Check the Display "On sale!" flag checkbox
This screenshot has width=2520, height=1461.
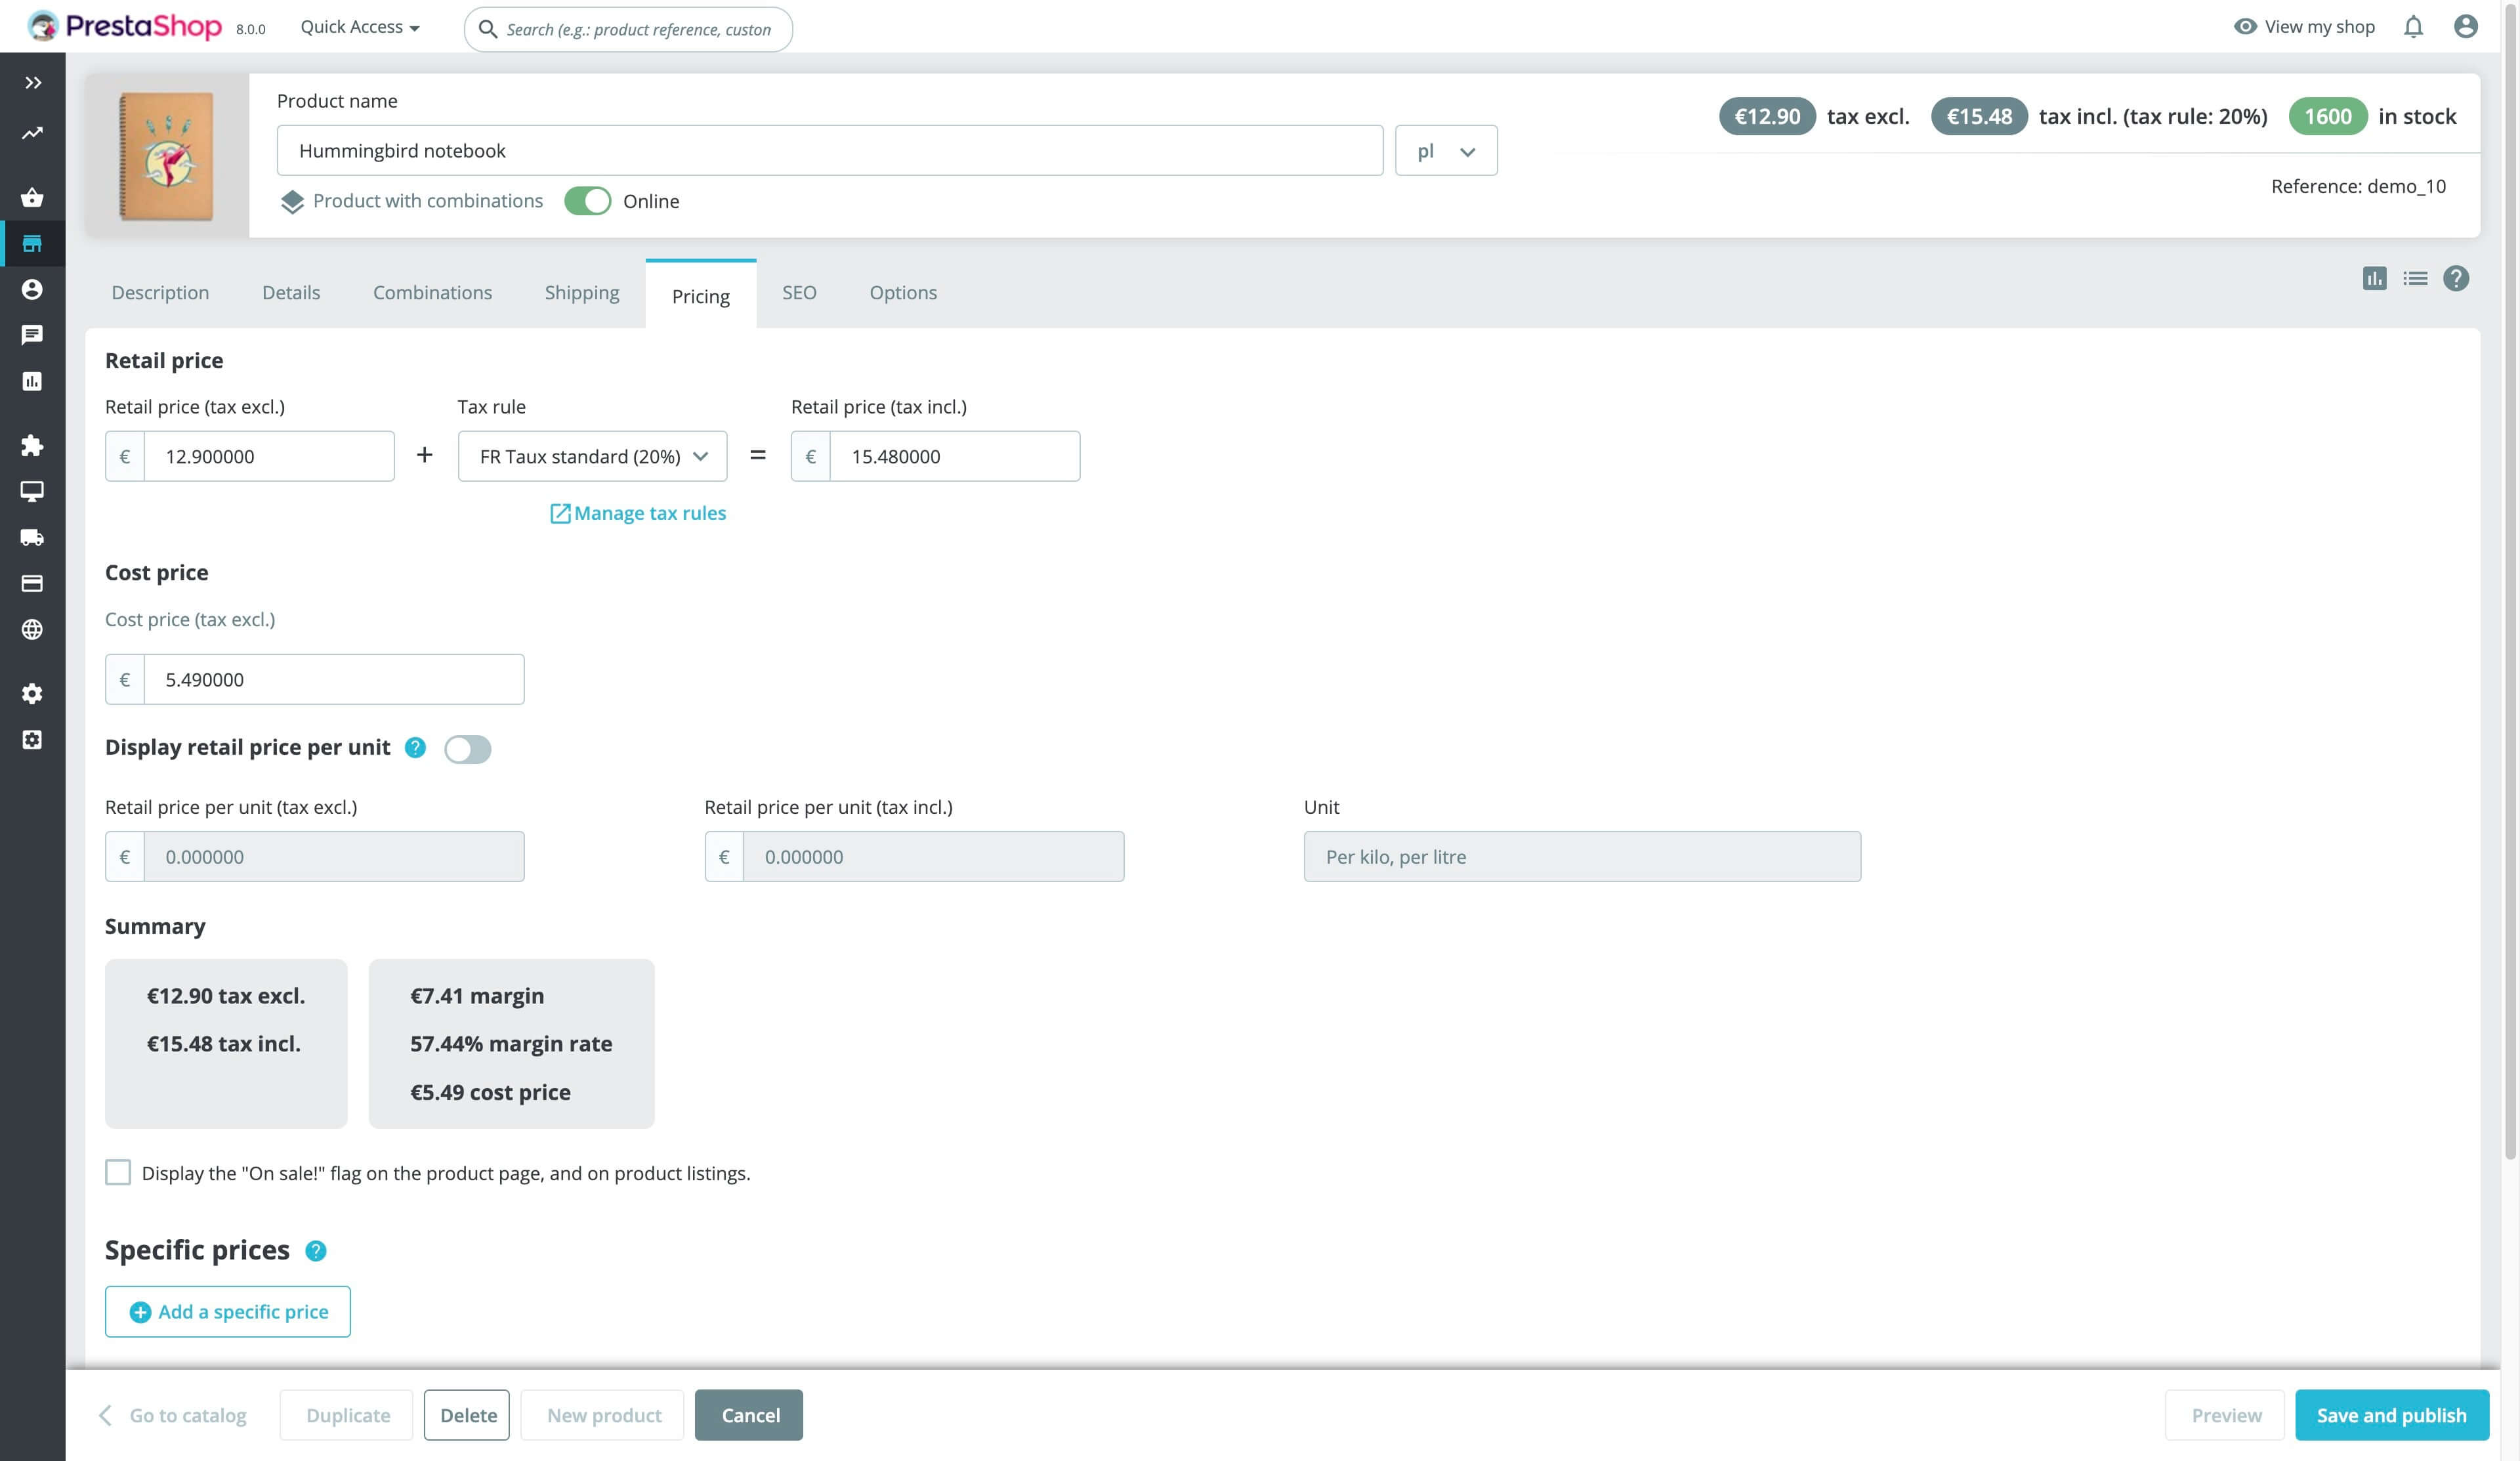click(118, 1172)
